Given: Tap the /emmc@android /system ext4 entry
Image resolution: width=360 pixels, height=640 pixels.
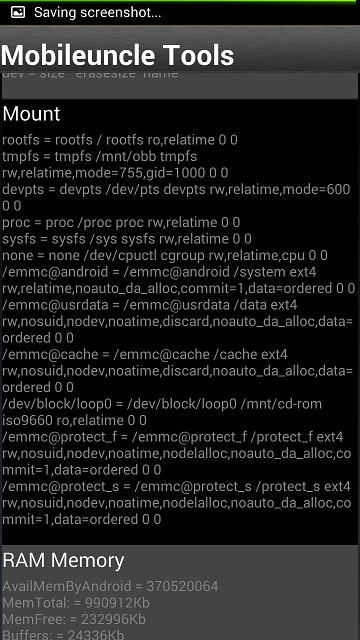Looking at the screenshot, I should pyautogui.click(x=179, y=280).
